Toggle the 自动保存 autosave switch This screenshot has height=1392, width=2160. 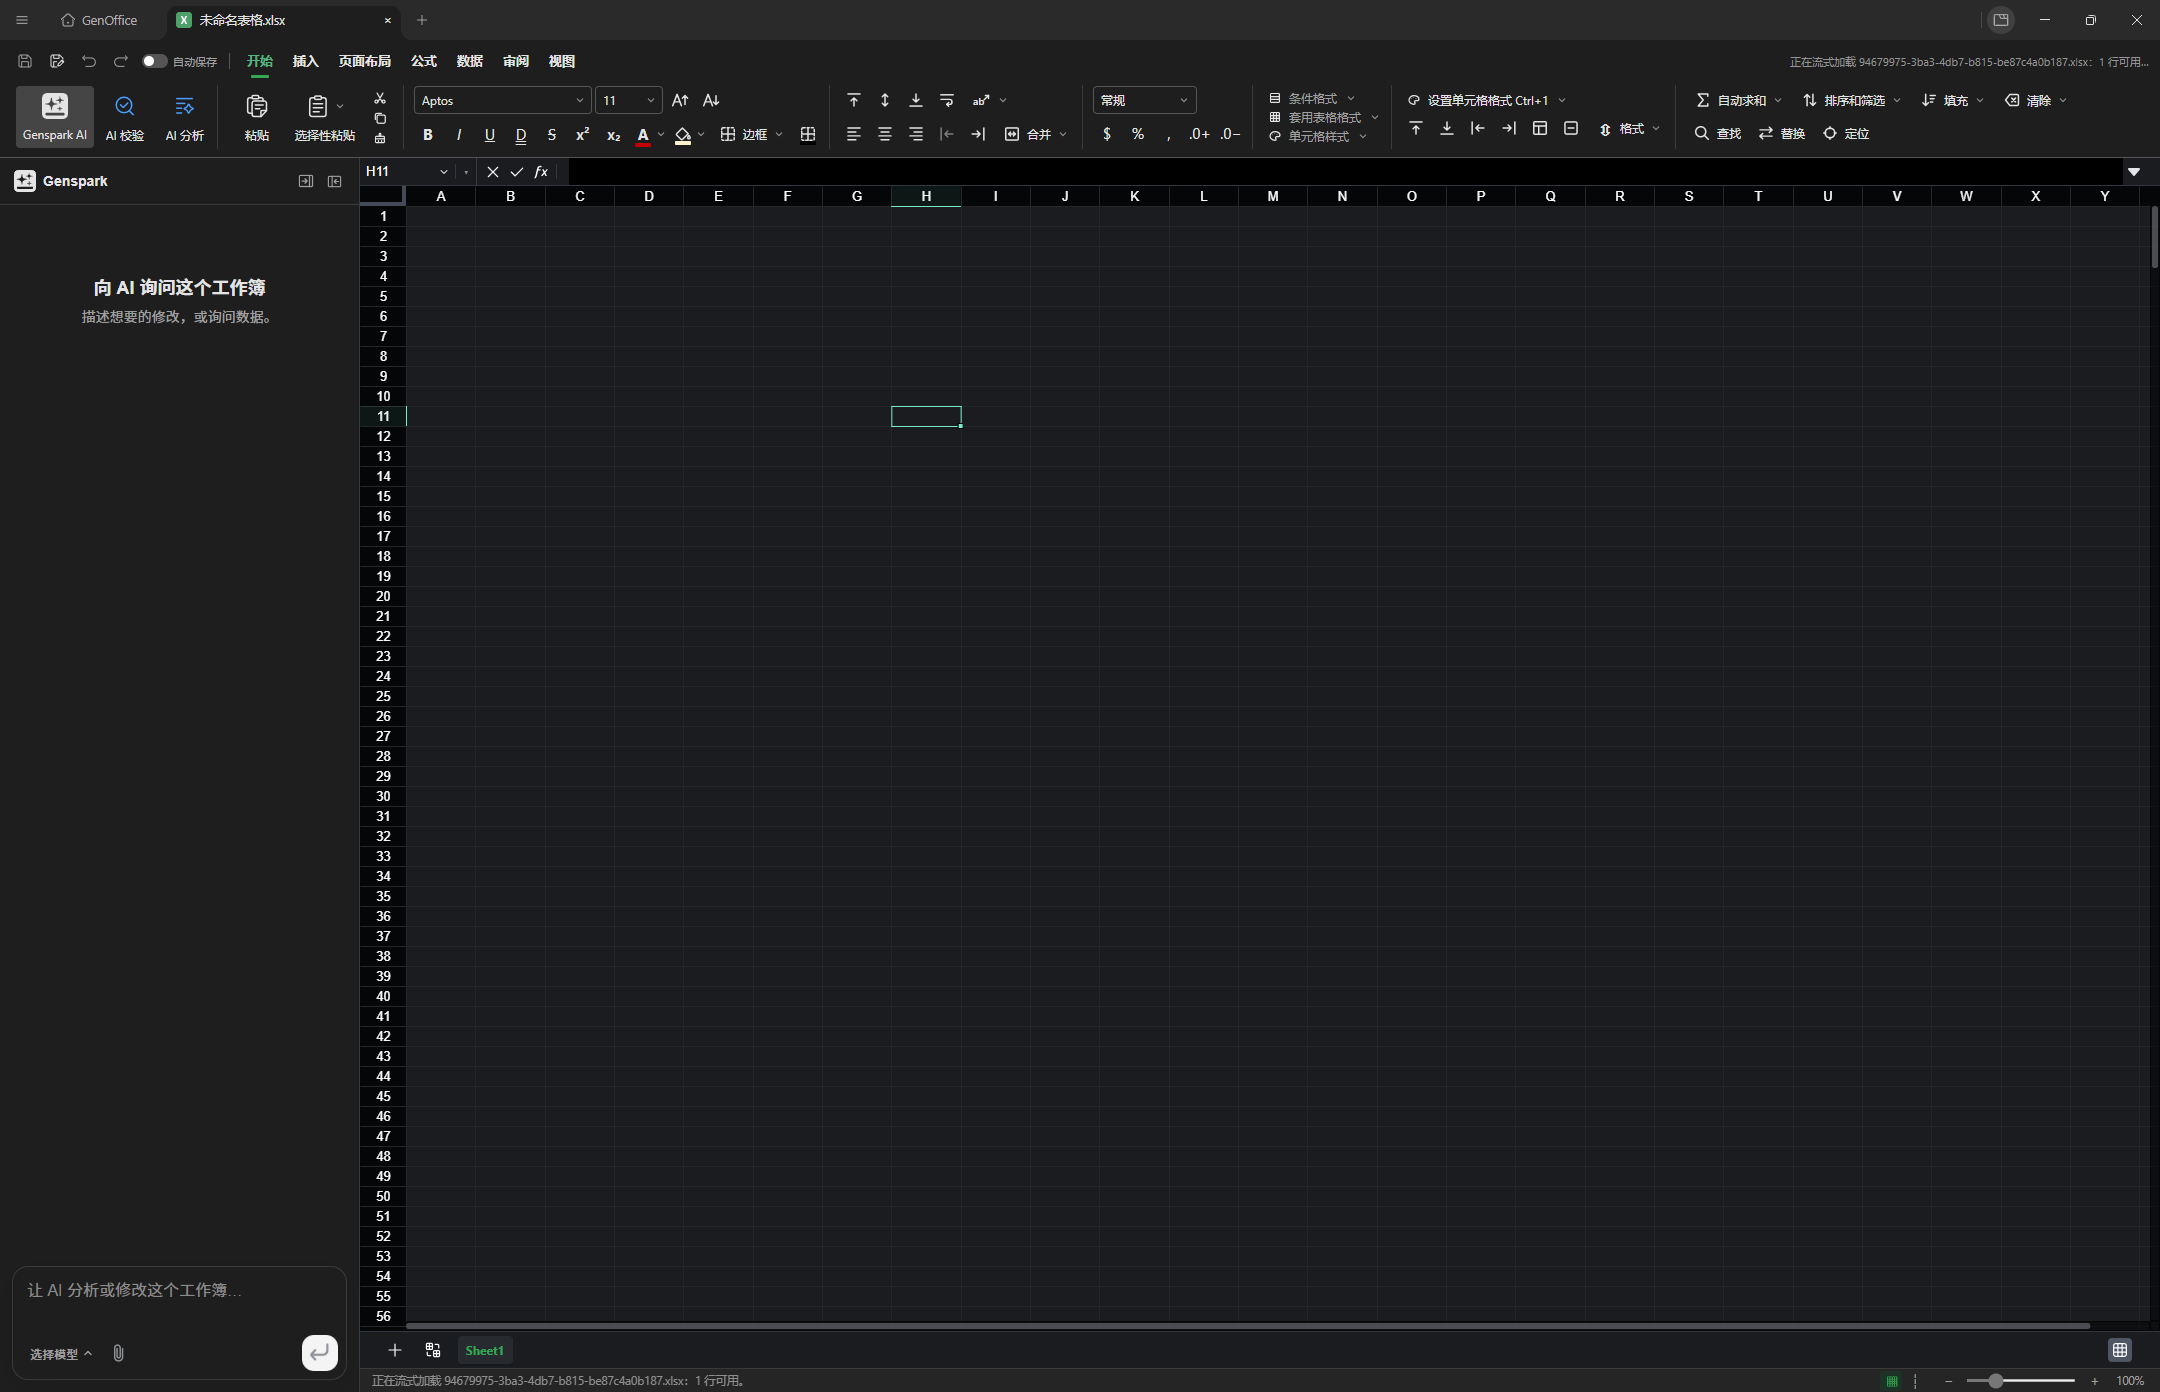154,61
